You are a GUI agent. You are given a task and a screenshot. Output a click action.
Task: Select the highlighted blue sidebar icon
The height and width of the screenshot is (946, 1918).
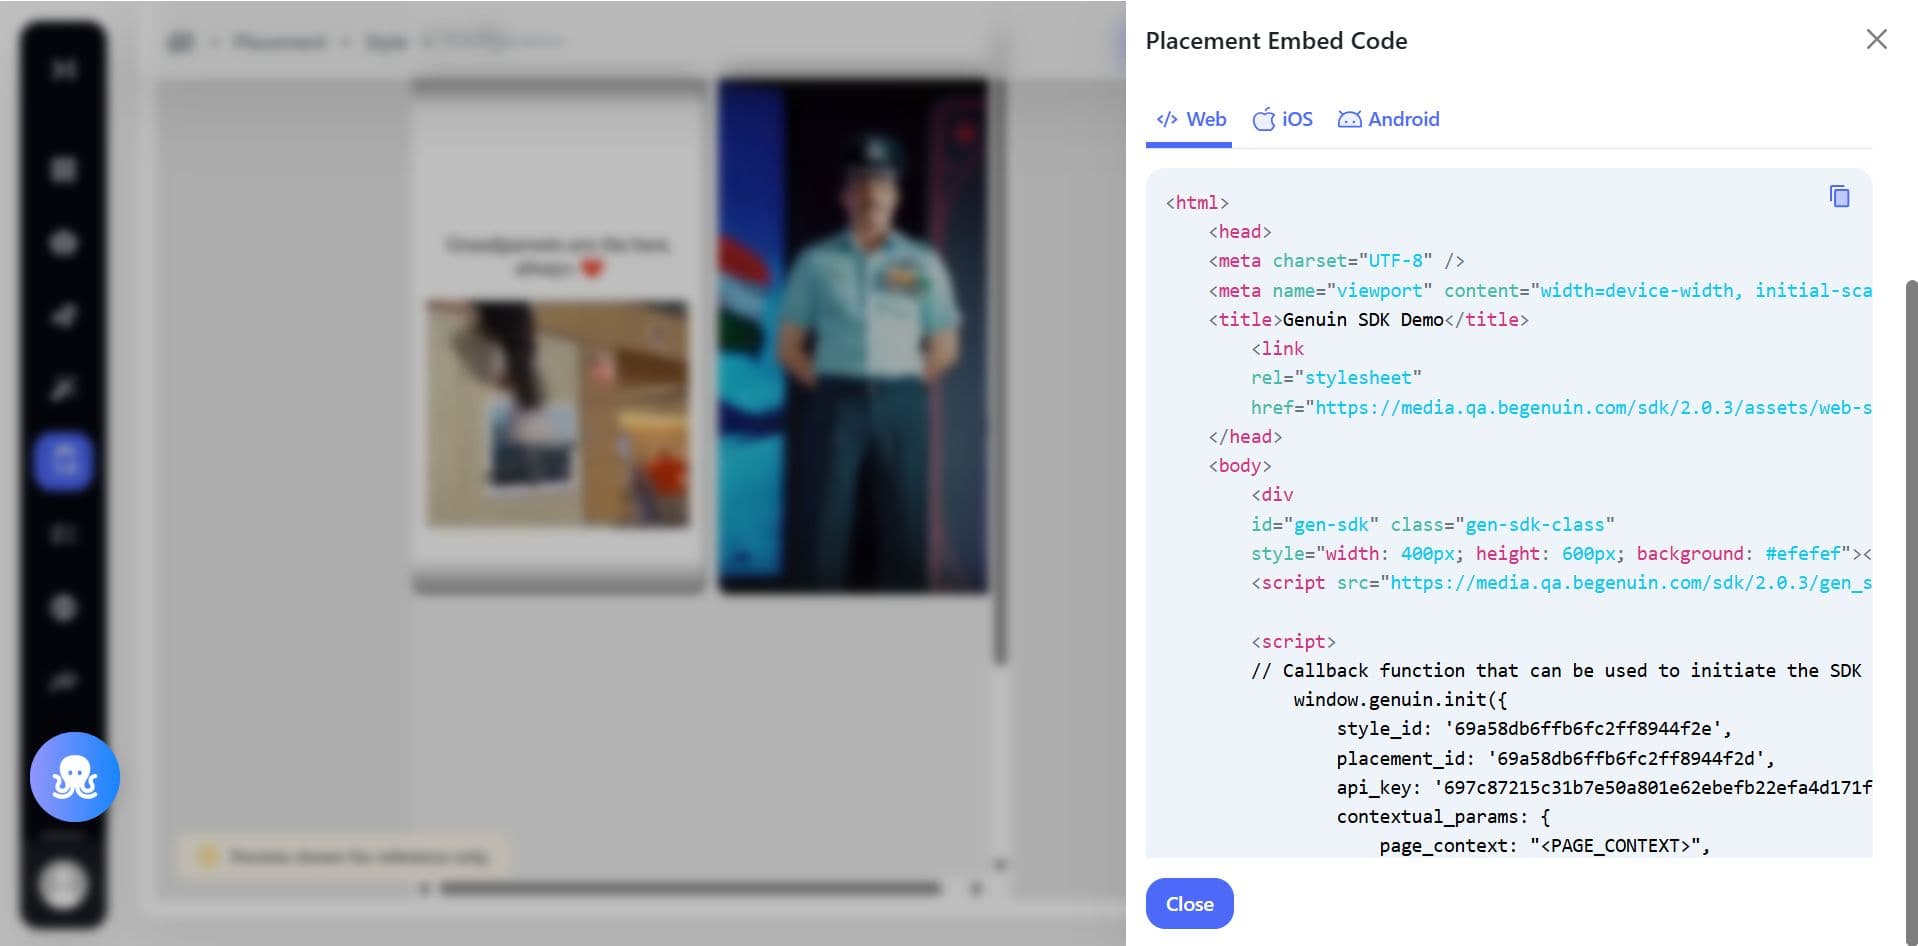[64, 461]
